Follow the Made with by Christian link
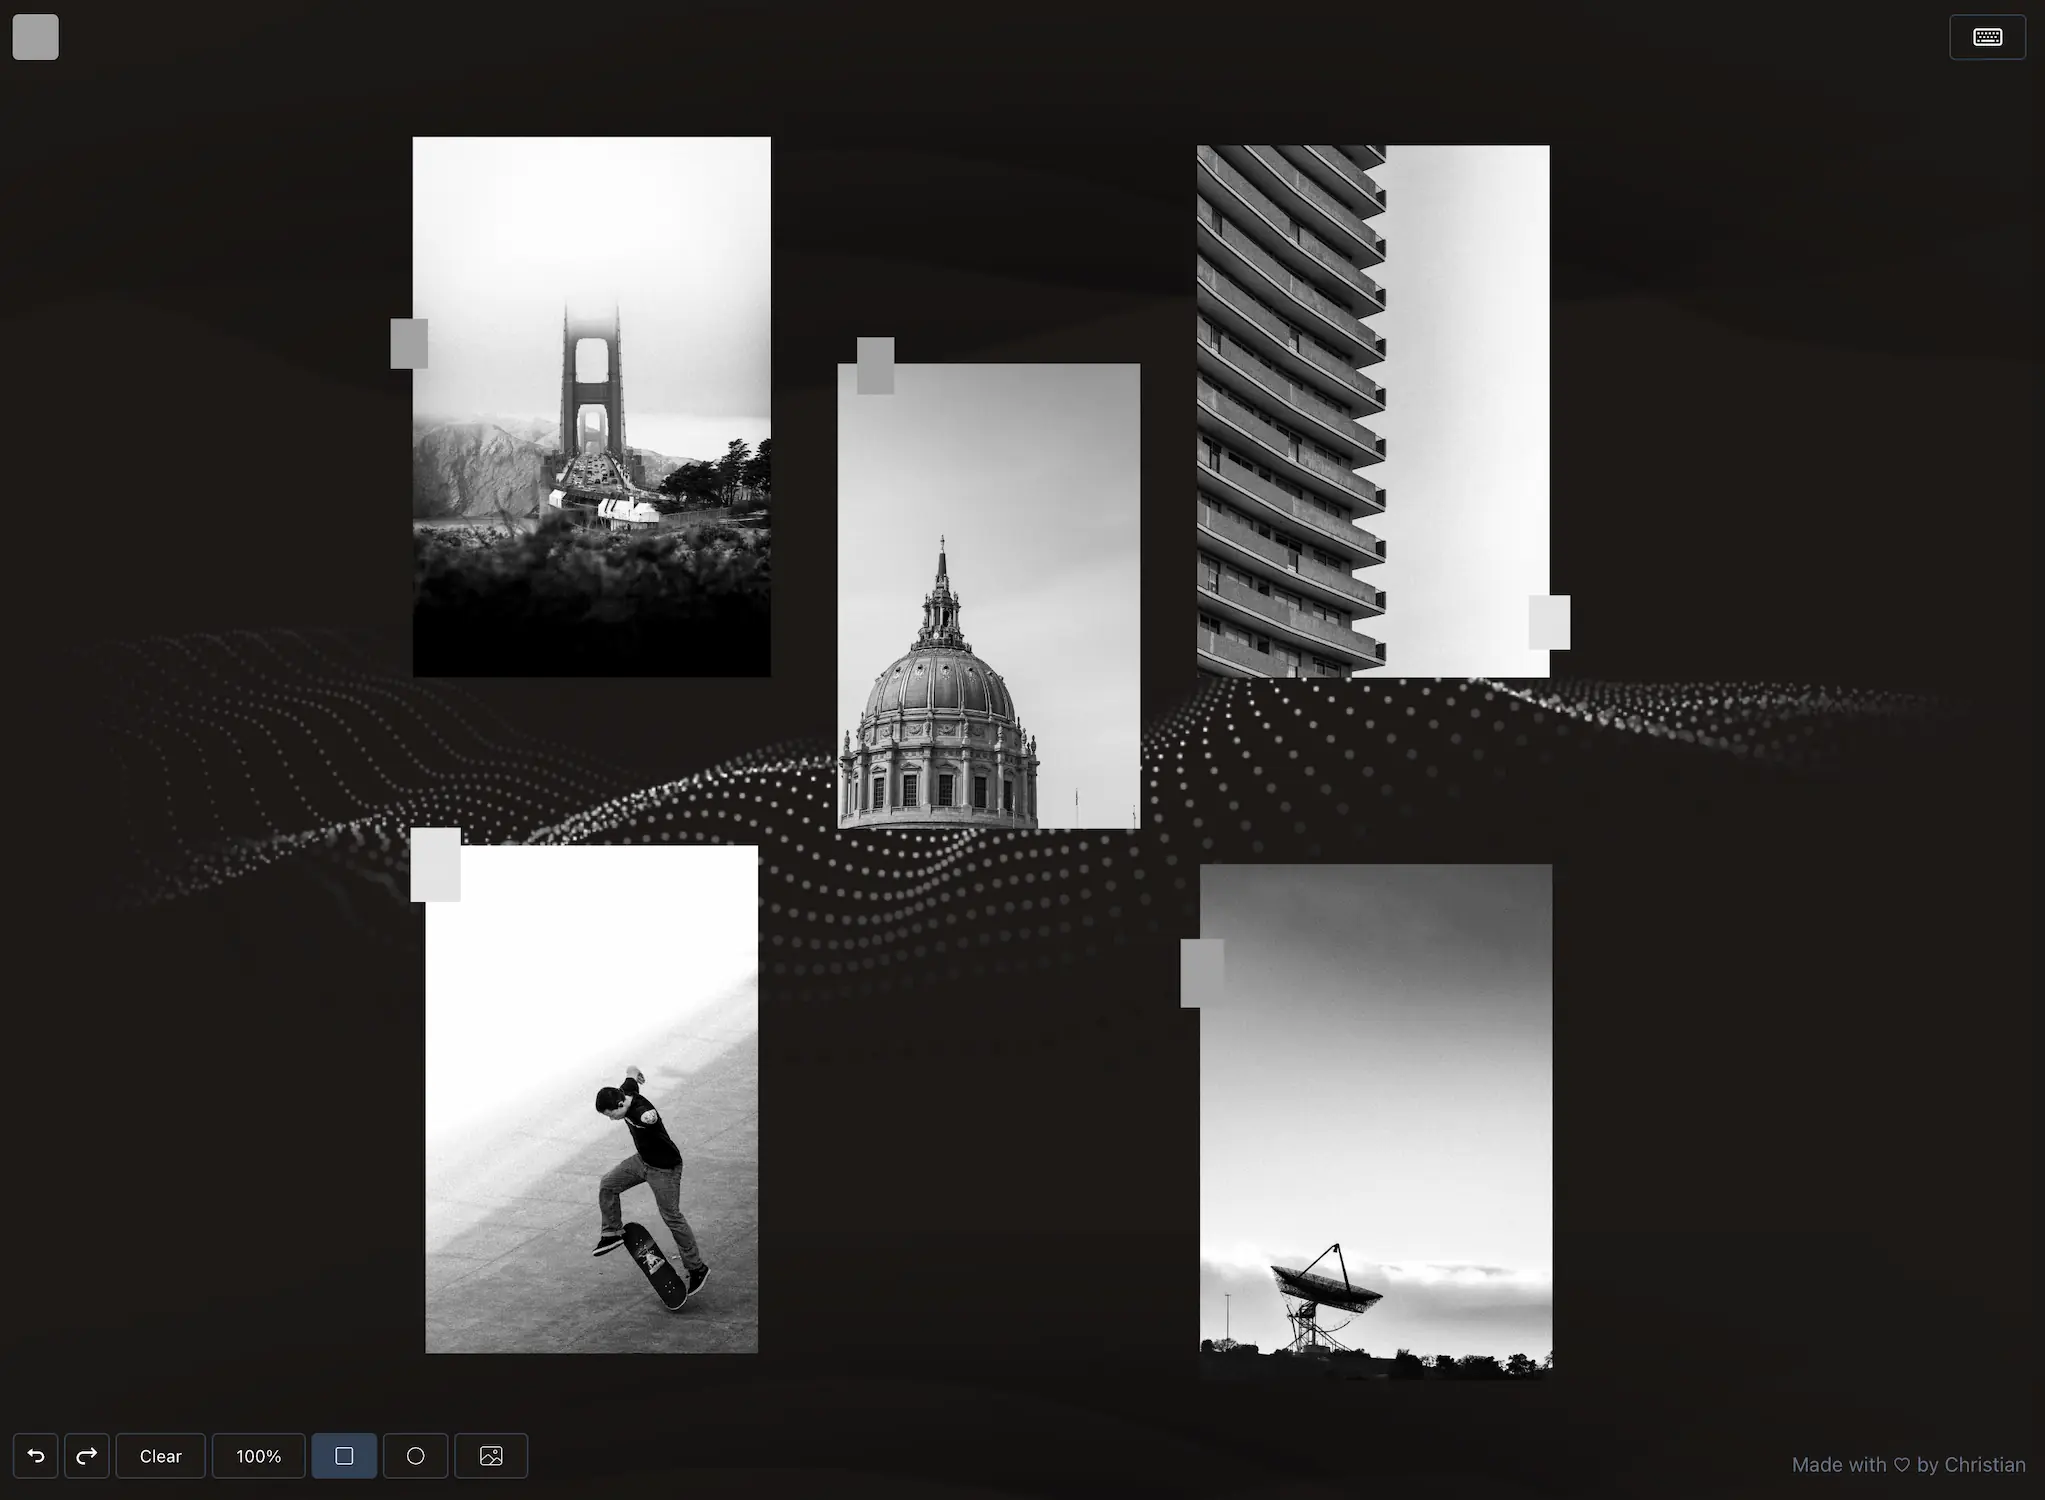 [1908, 1465]
